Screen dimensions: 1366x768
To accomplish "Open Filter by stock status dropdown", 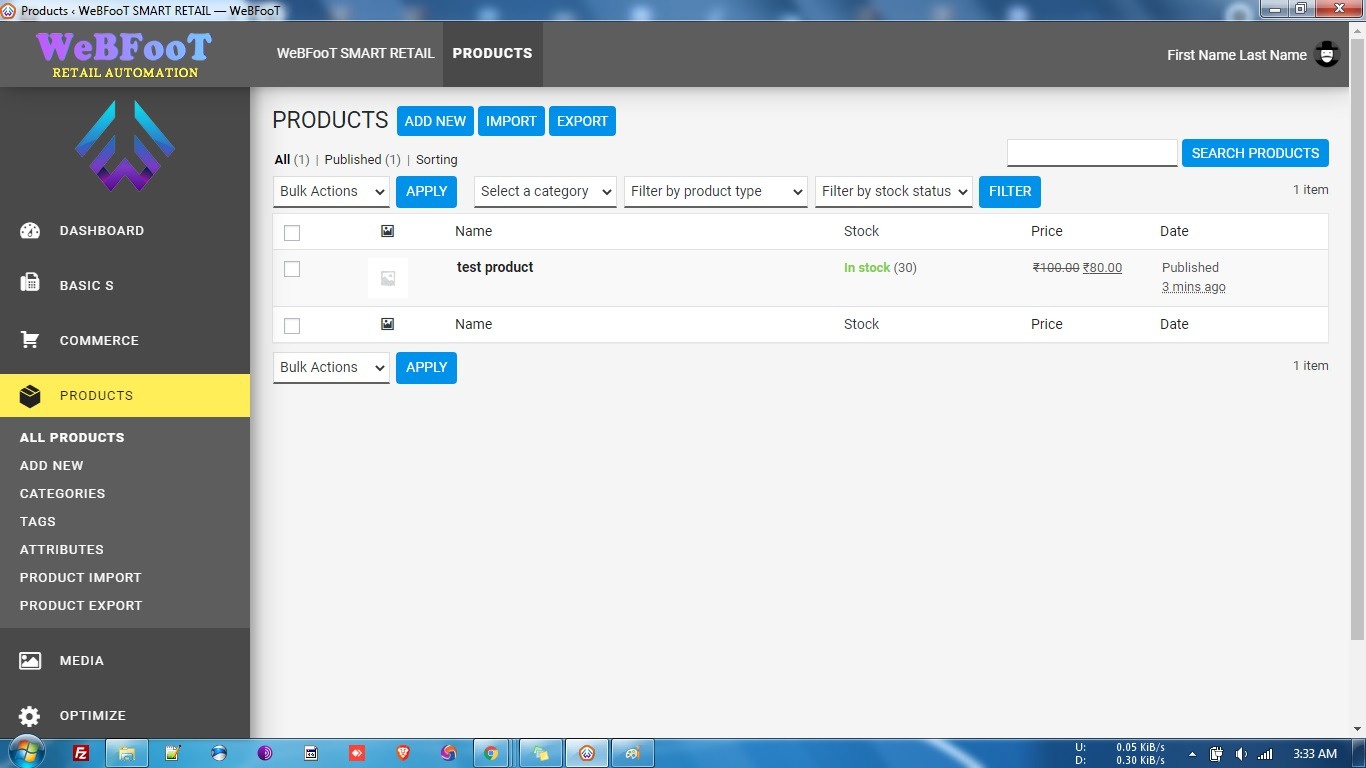I will (894, 192).
